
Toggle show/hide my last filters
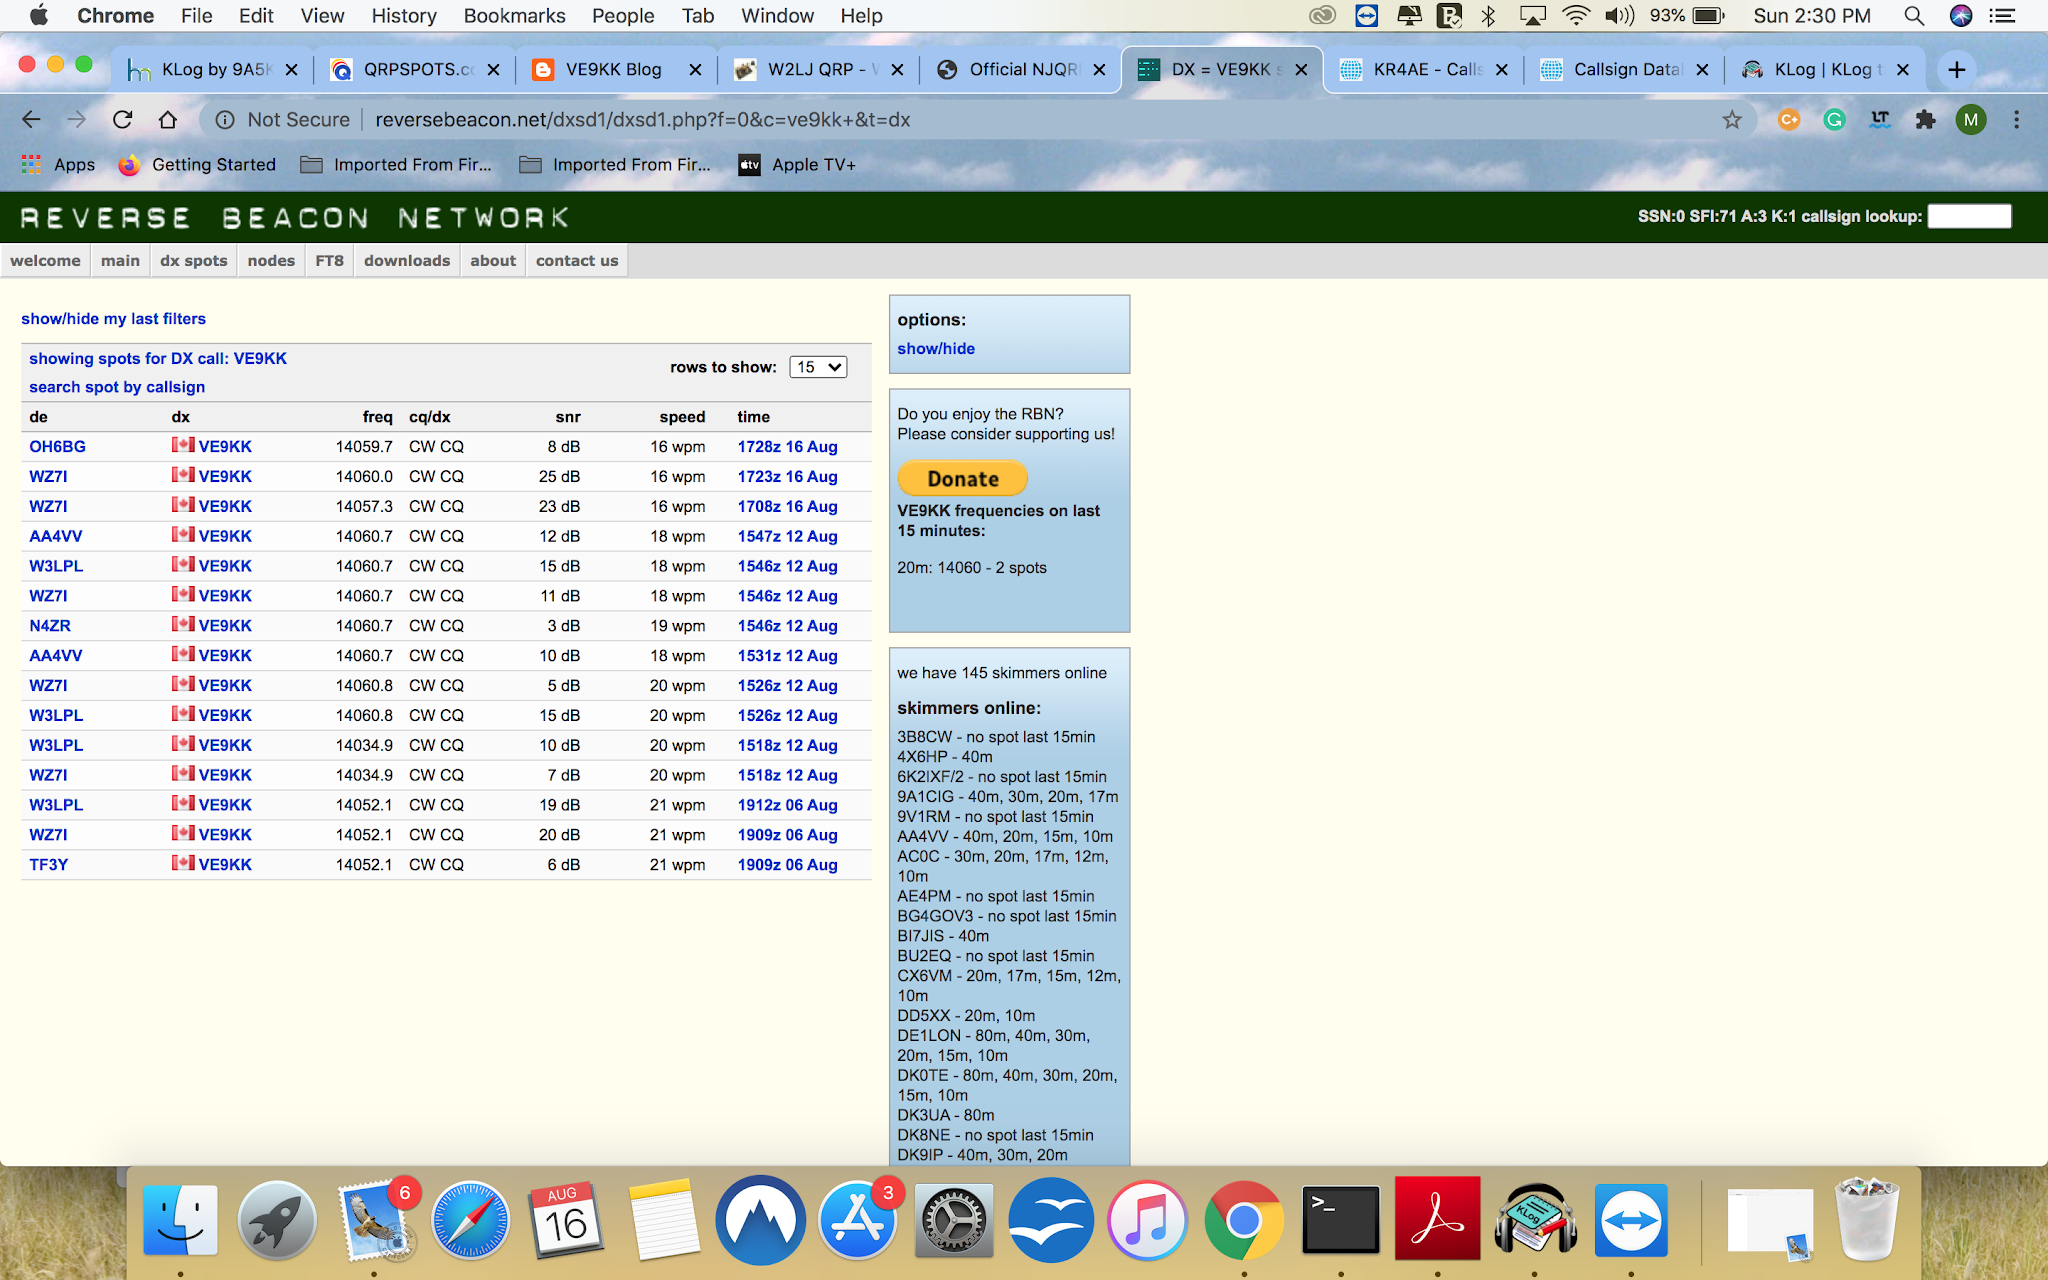click(x=113, y=319)
